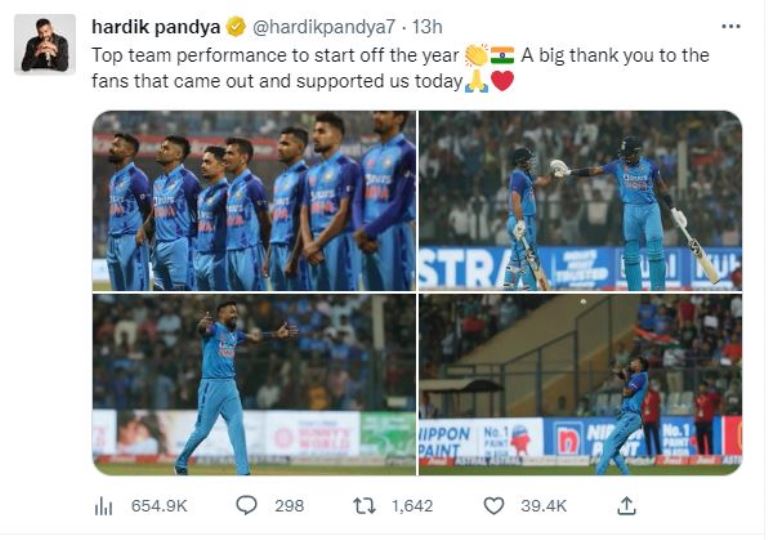Image resolution: width=768 pixels, height=540 pixels.
Task: Open the photo of player with arms outstretched
Action: [x=254, y=384]
